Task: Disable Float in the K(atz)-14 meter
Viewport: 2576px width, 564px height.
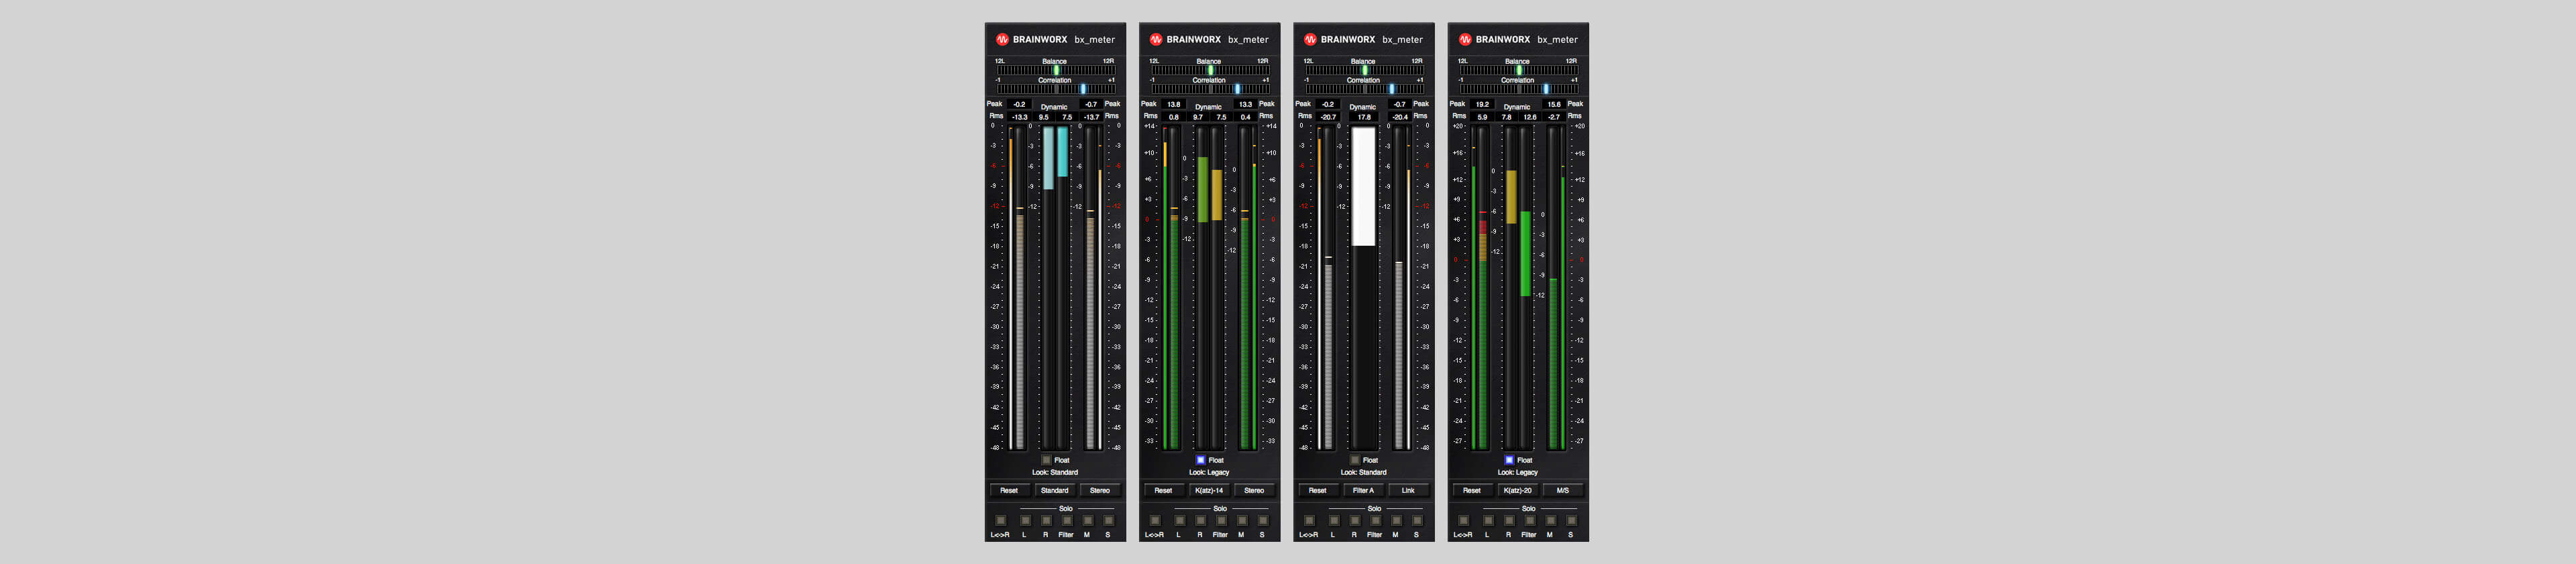Action: [x=1201, y=460]
